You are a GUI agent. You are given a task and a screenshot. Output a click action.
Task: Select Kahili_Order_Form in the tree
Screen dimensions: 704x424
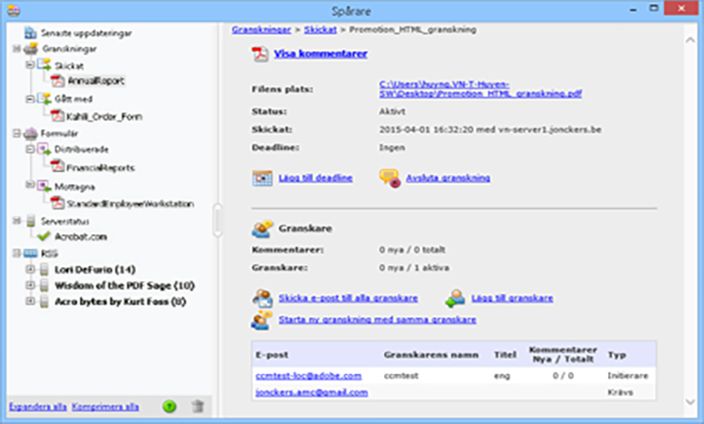(104, 117)
